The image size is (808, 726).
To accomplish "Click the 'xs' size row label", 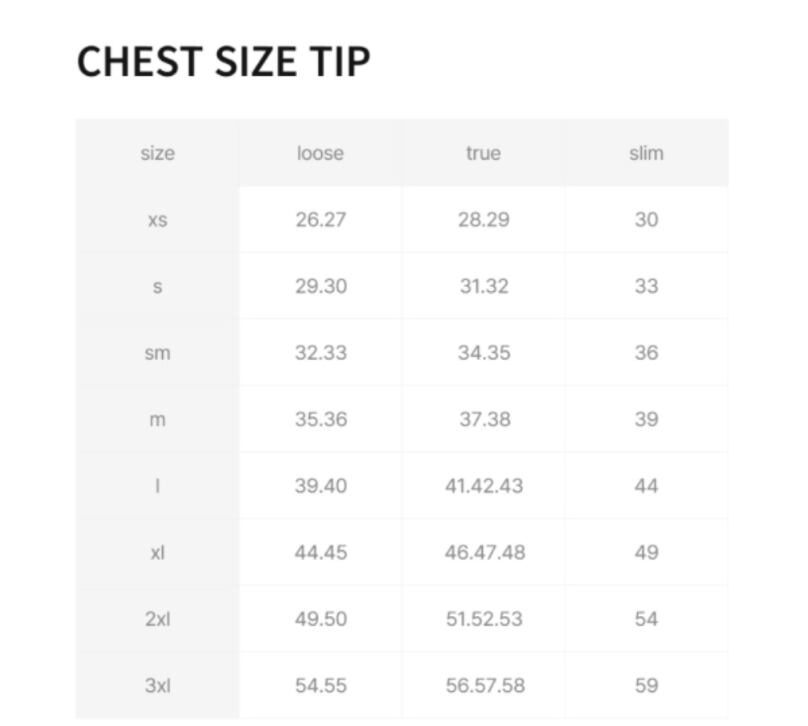I will point(157,220).
